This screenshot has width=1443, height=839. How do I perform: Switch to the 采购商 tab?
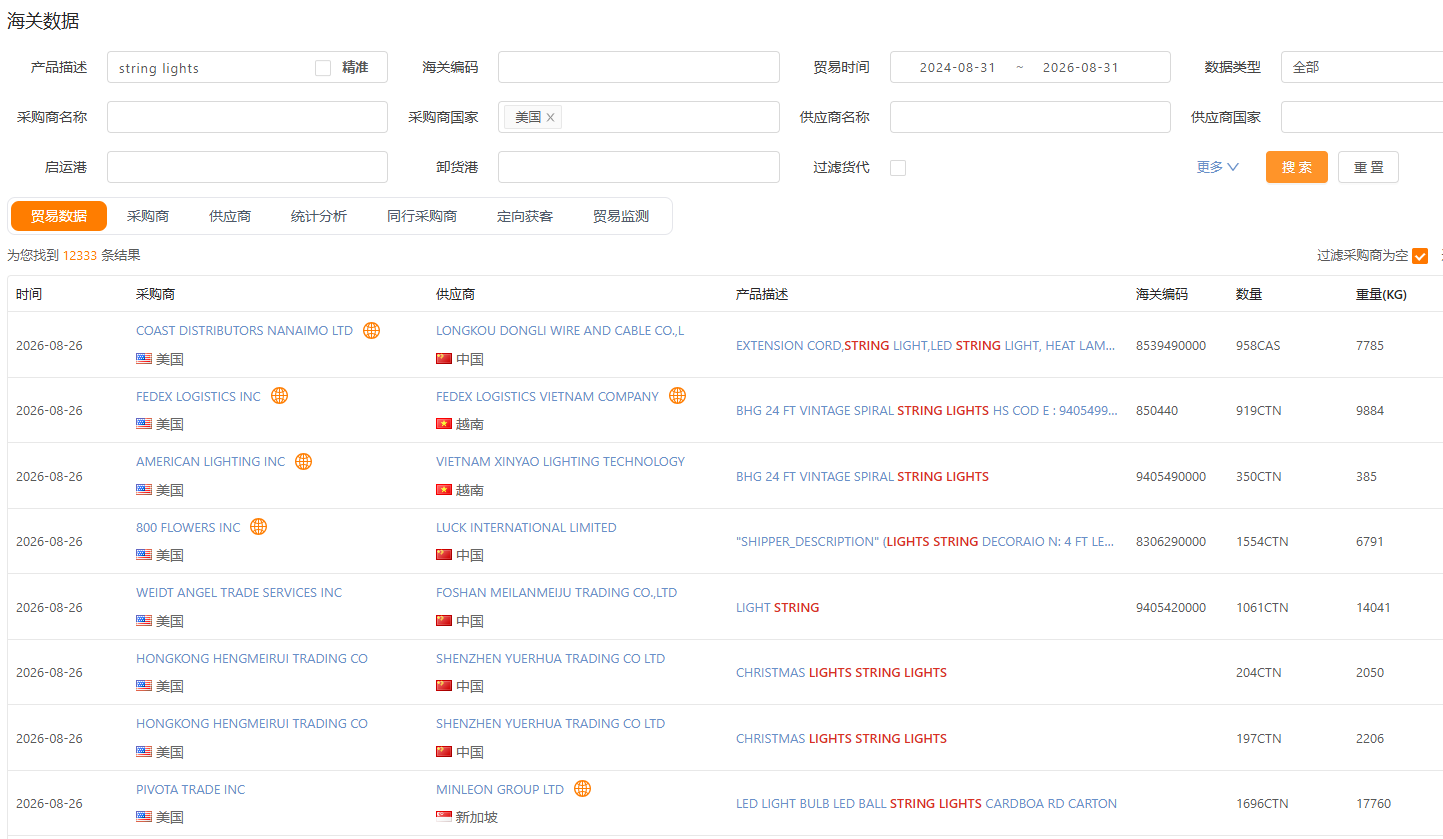pos(148,216)
